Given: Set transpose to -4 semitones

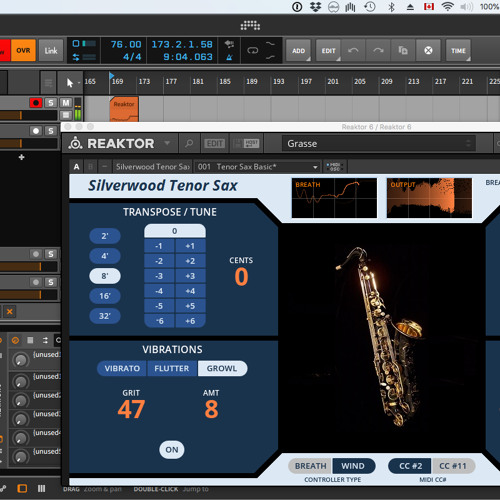Looking at the screenshot, I should [x=159, y=291].
